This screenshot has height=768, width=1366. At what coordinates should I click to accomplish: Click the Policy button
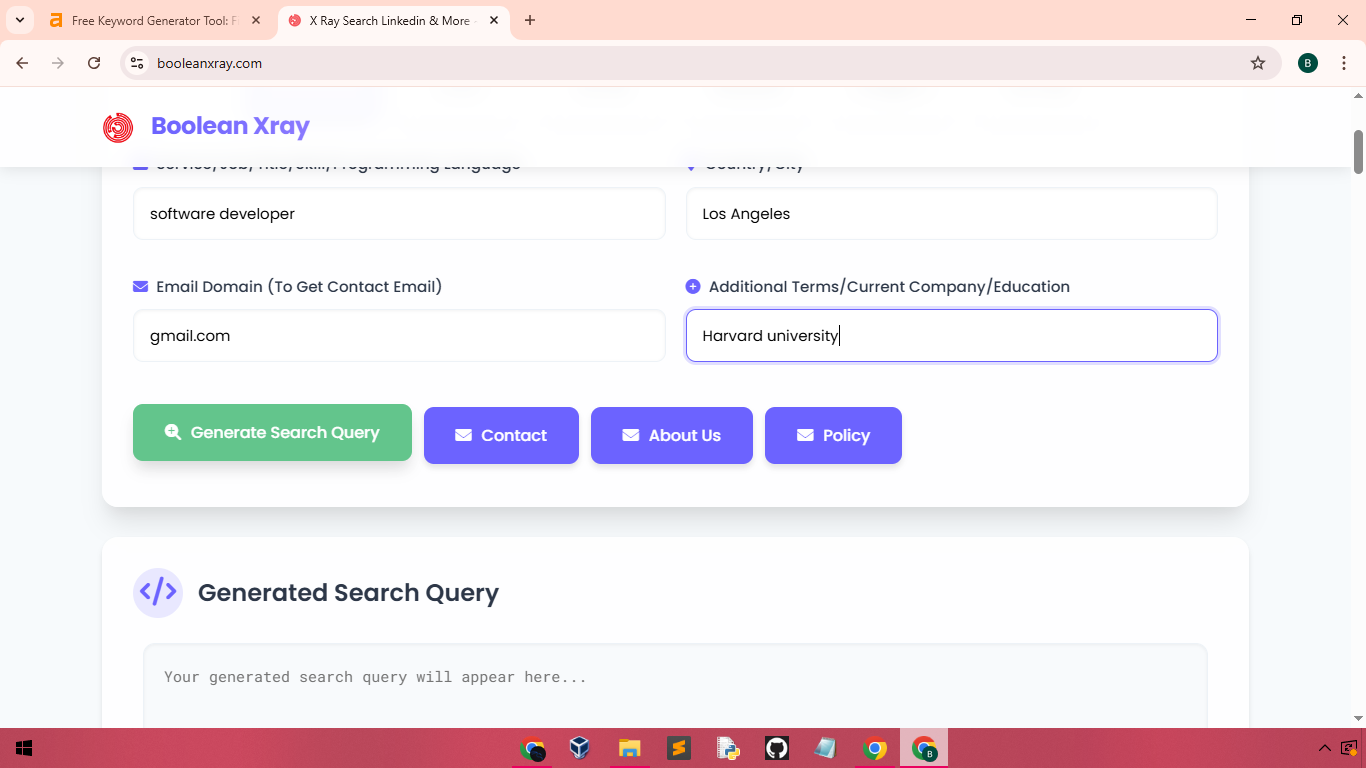[x=833, y=435]
